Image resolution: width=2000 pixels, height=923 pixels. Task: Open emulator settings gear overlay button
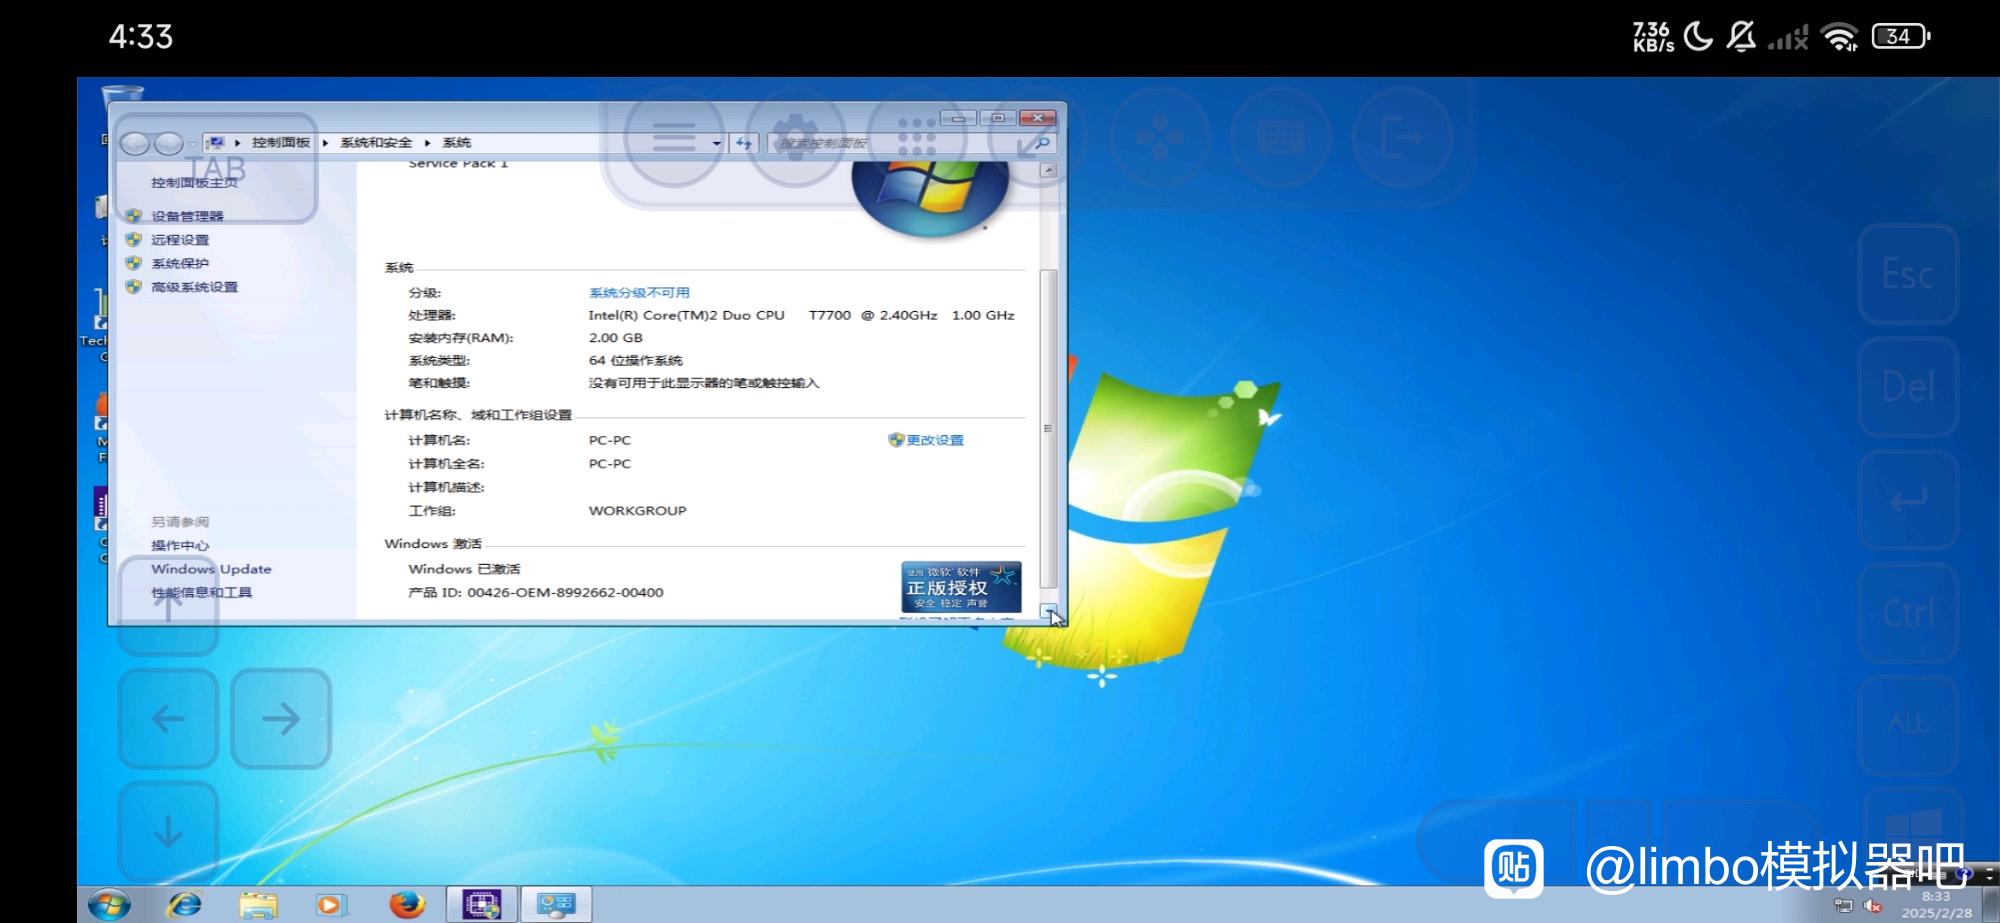click(x=796, y=137)
